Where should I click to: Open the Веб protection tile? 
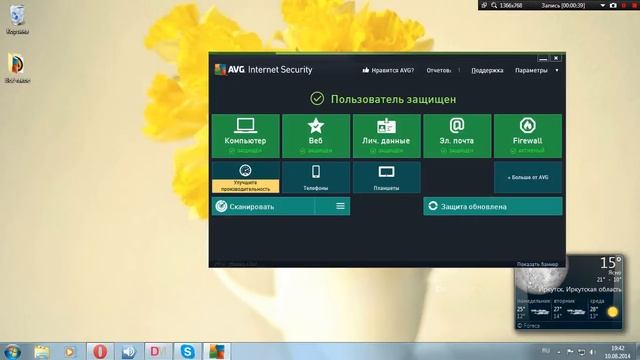tap(316, 136)
